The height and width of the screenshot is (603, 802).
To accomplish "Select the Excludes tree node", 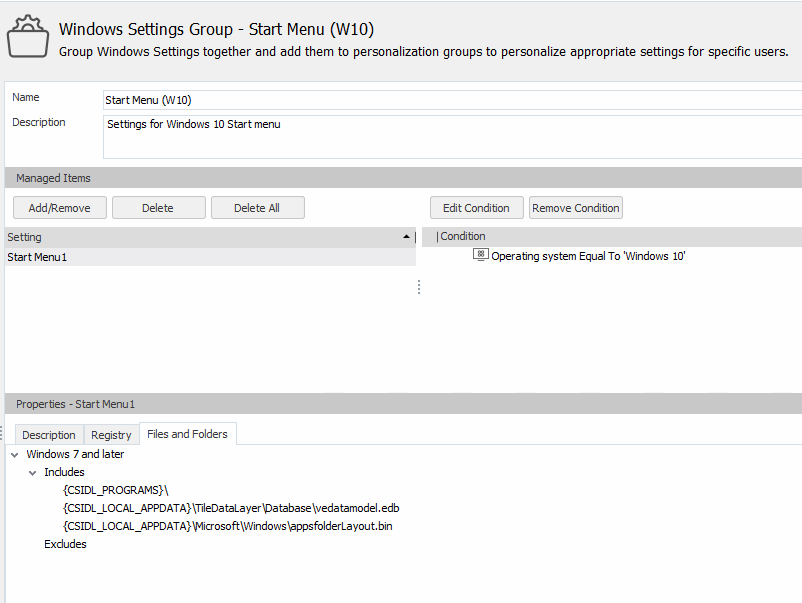I will coord(65,544).
